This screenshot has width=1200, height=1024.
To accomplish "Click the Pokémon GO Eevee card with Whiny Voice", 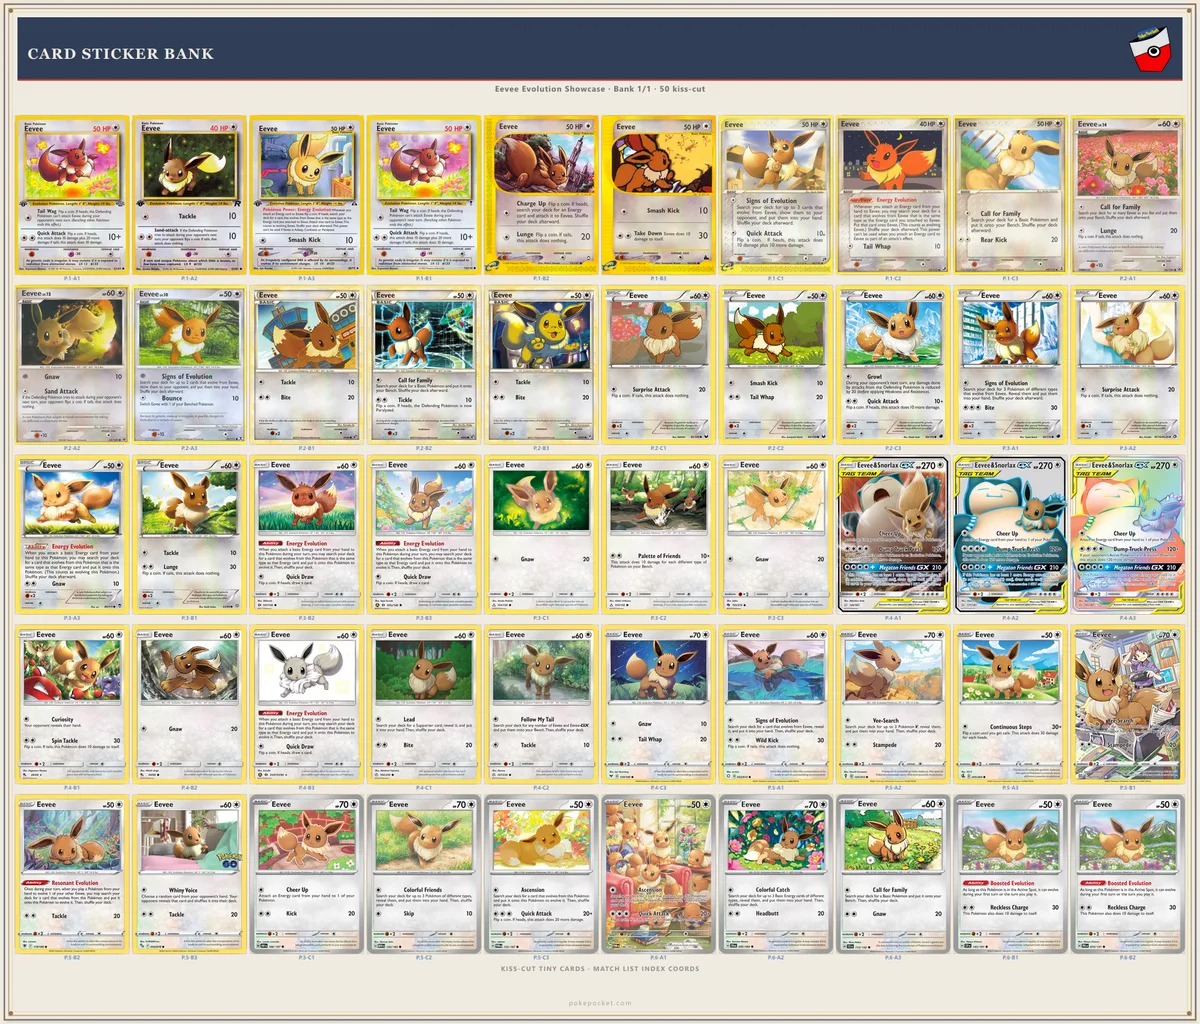I will point(189,875).
